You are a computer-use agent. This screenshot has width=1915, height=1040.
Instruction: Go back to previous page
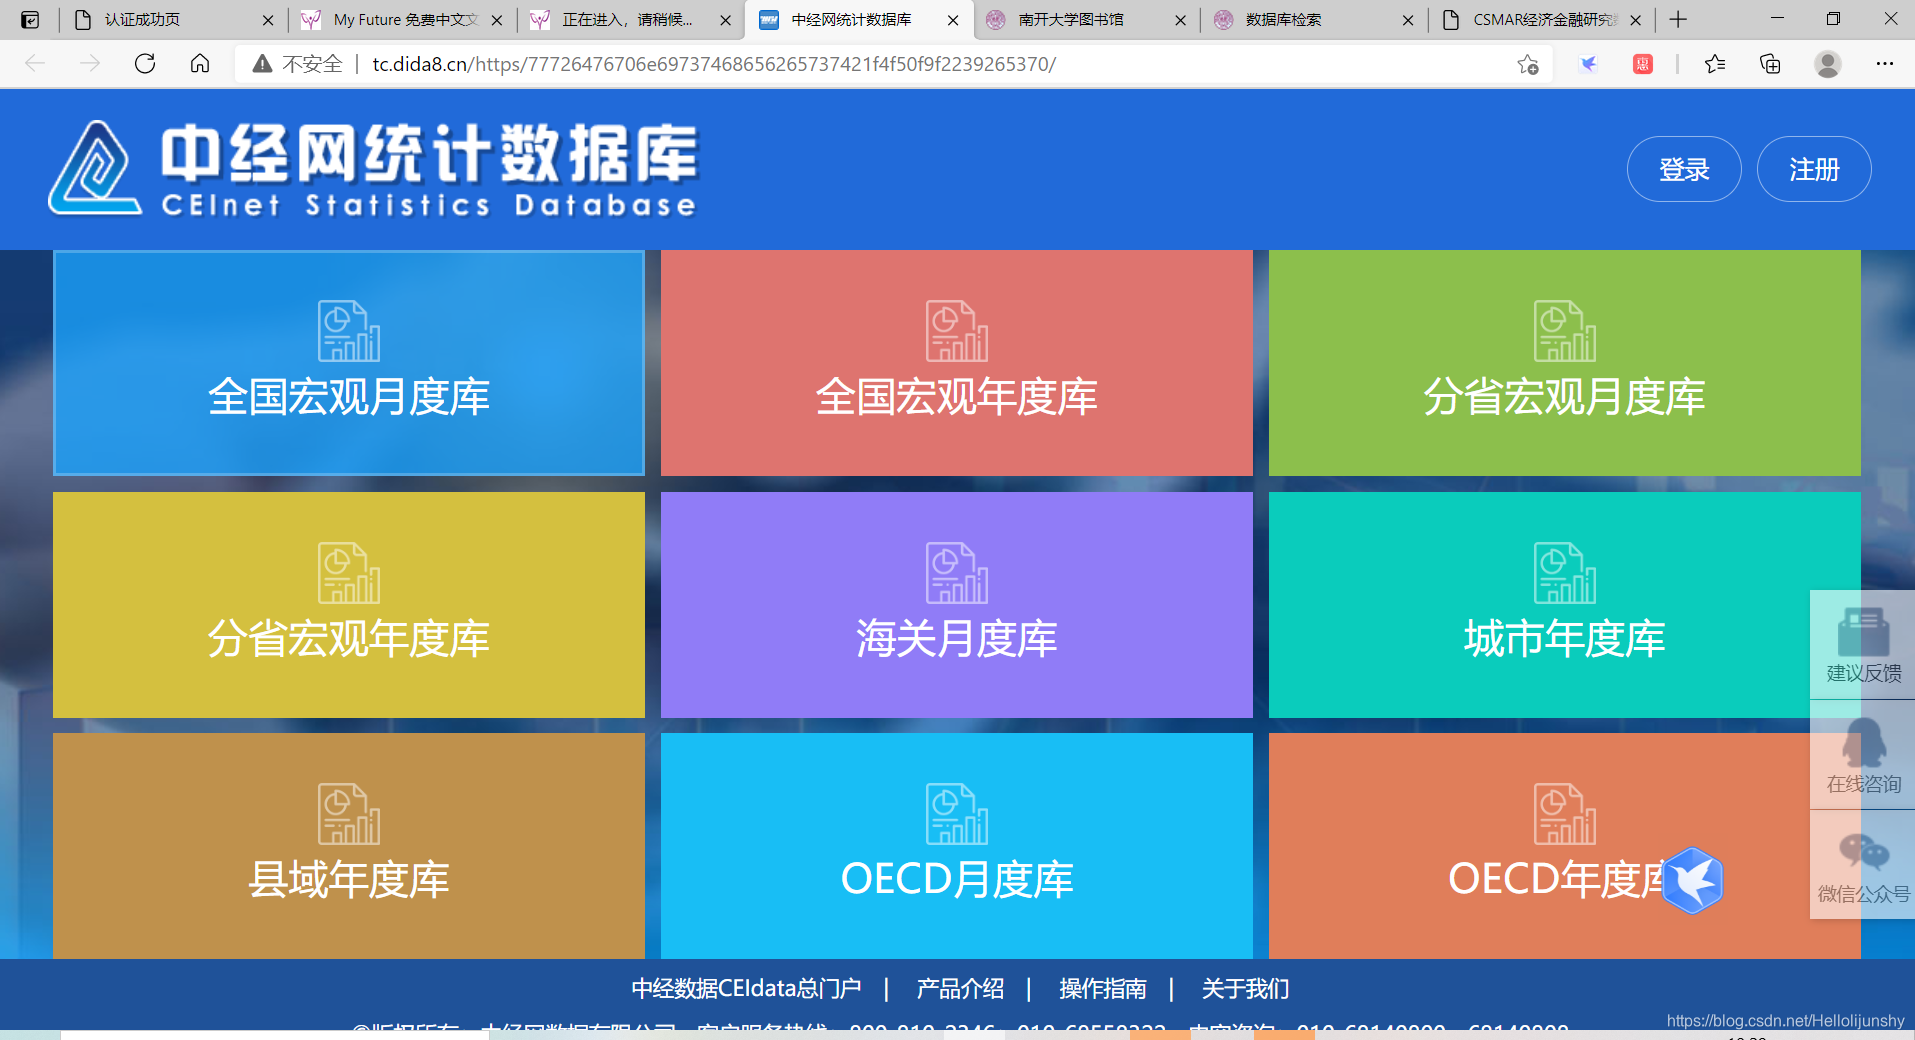(35, 64)
